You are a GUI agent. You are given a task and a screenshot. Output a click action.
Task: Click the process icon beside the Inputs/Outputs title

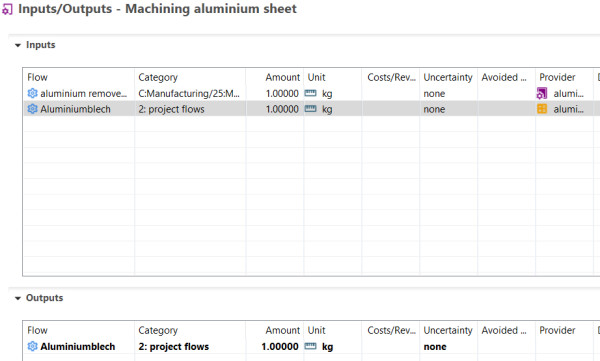pos(7,9)
